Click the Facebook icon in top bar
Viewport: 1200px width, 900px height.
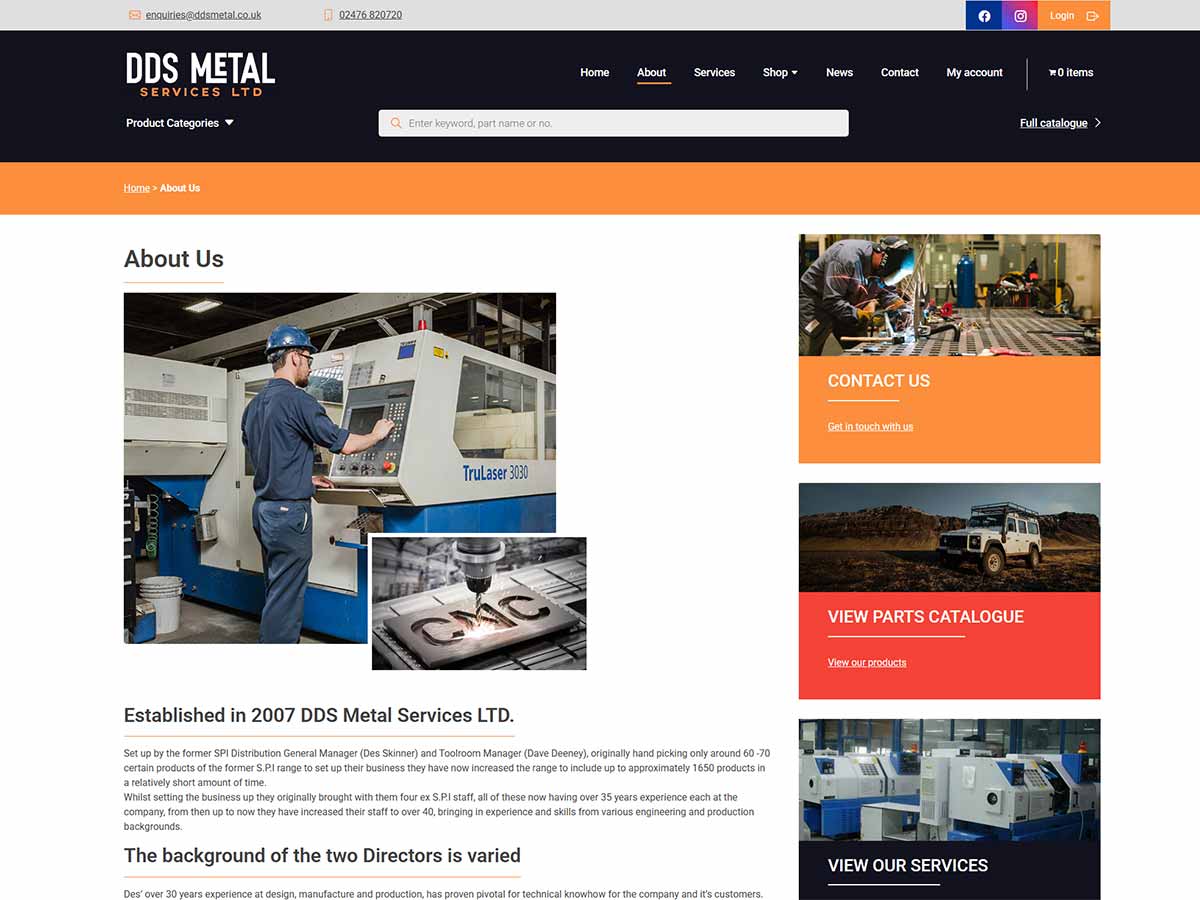pyautogui.click(x=984, y=16)
